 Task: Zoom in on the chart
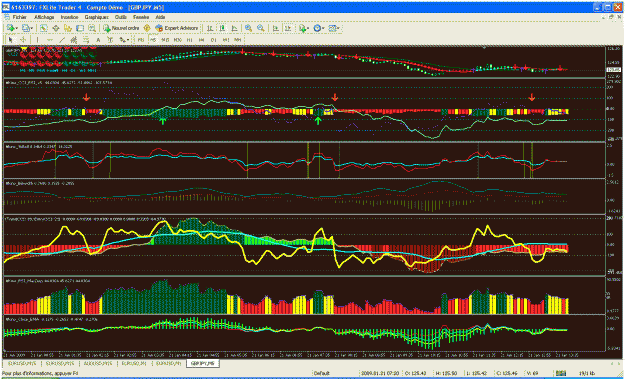coord(248,28)
